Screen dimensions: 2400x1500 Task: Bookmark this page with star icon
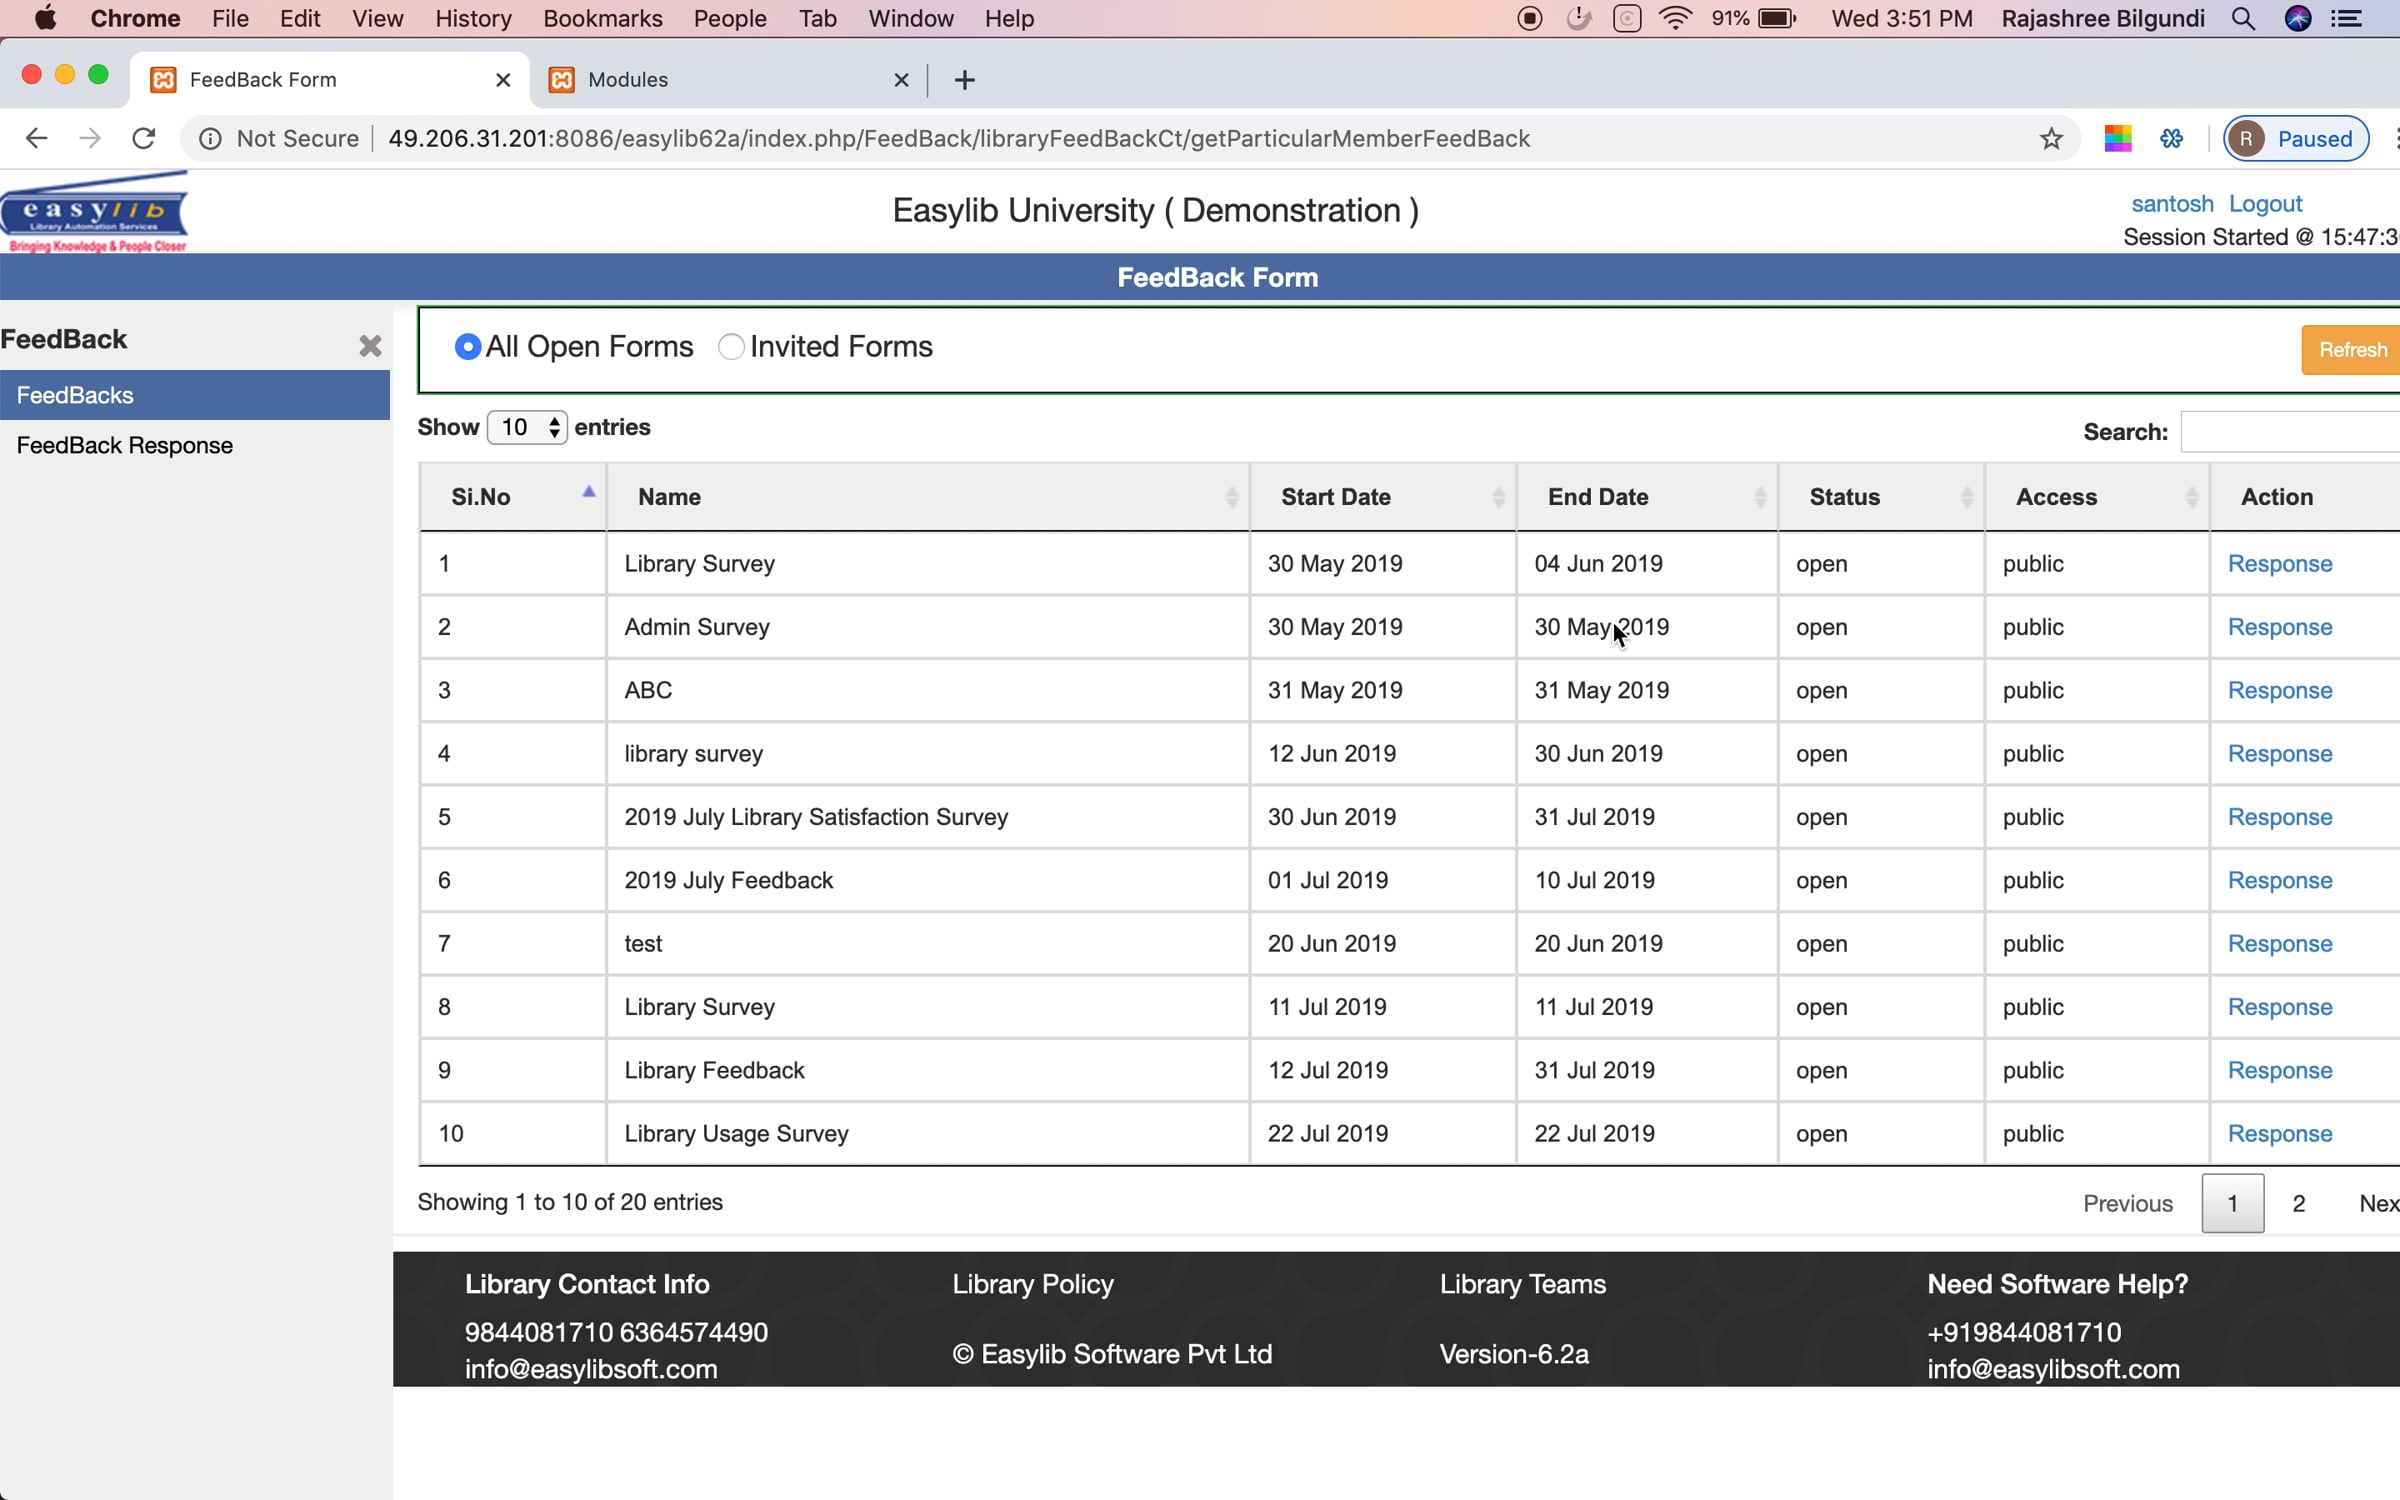click(x=2051, y=139)
